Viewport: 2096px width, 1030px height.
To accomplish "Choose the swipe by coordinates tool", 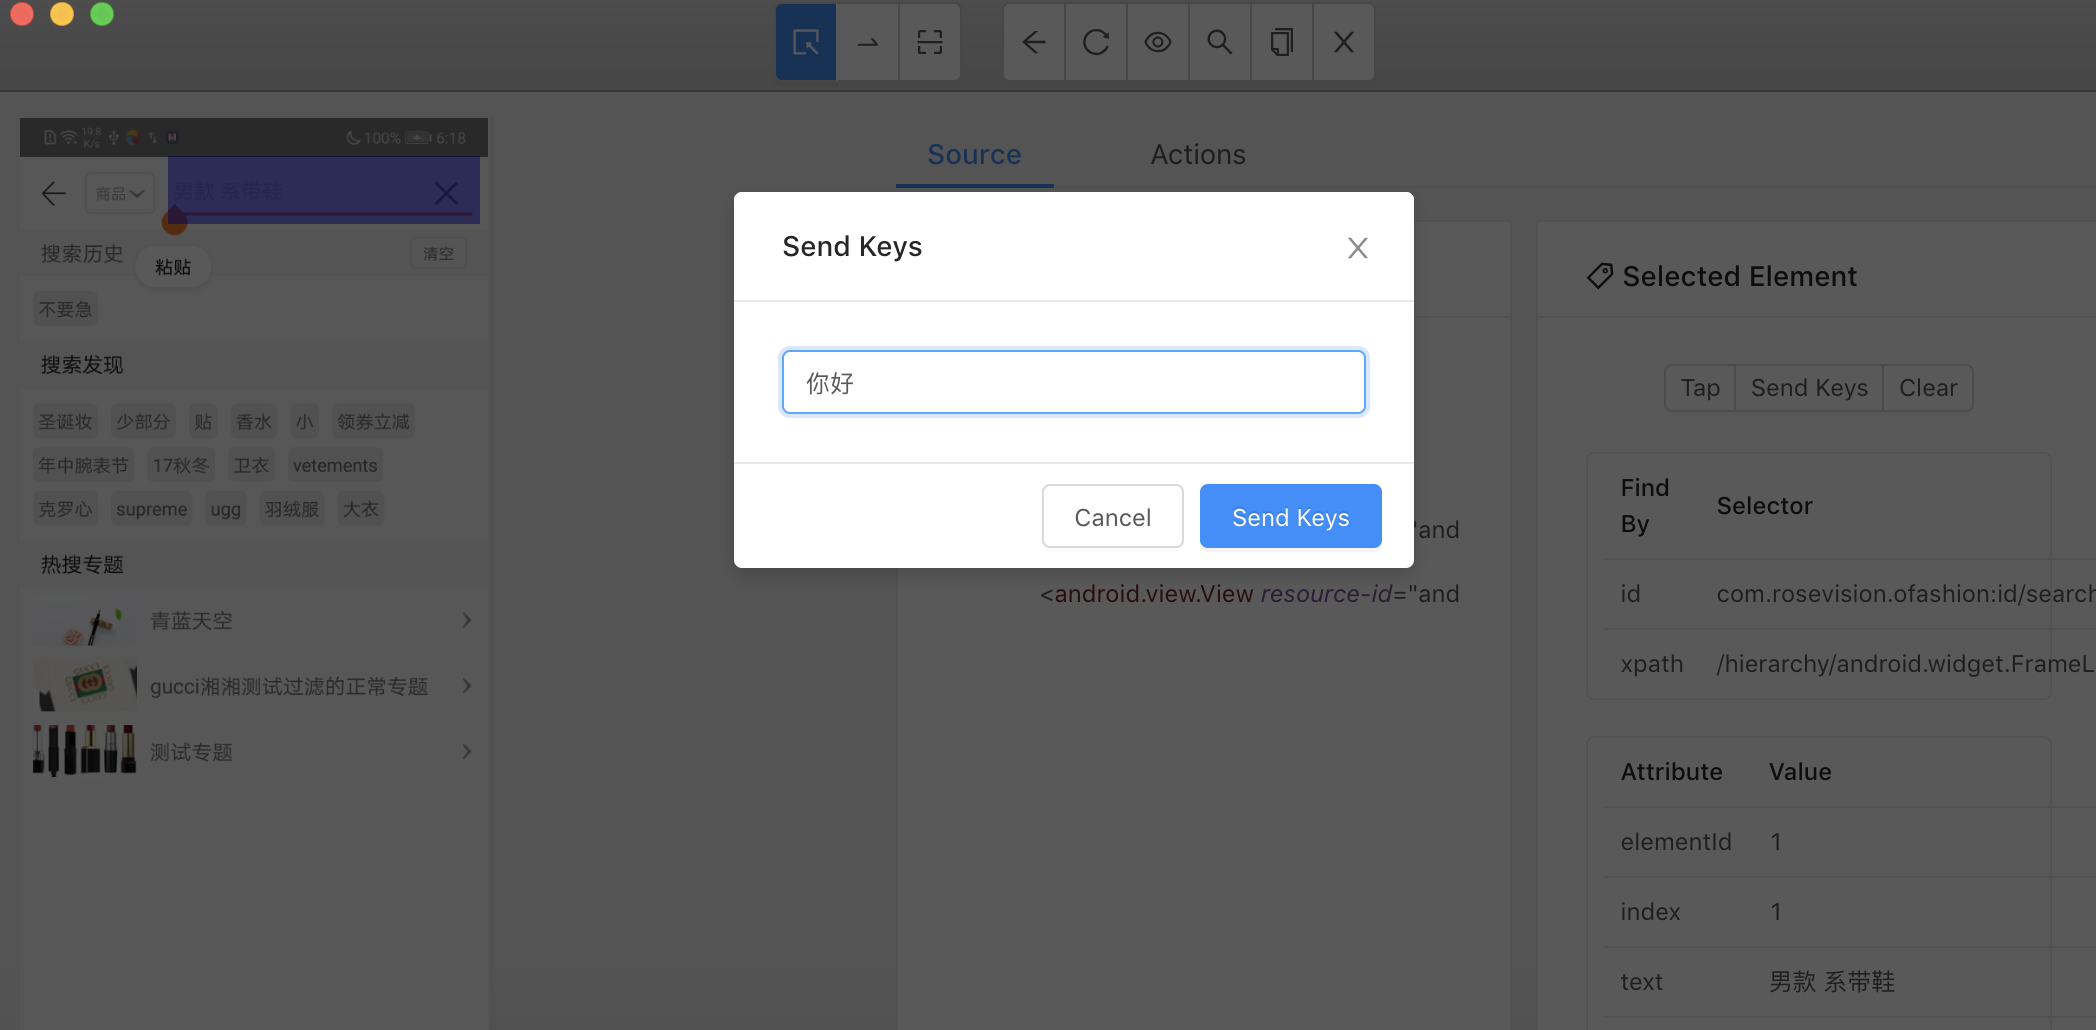I will 868,42.
